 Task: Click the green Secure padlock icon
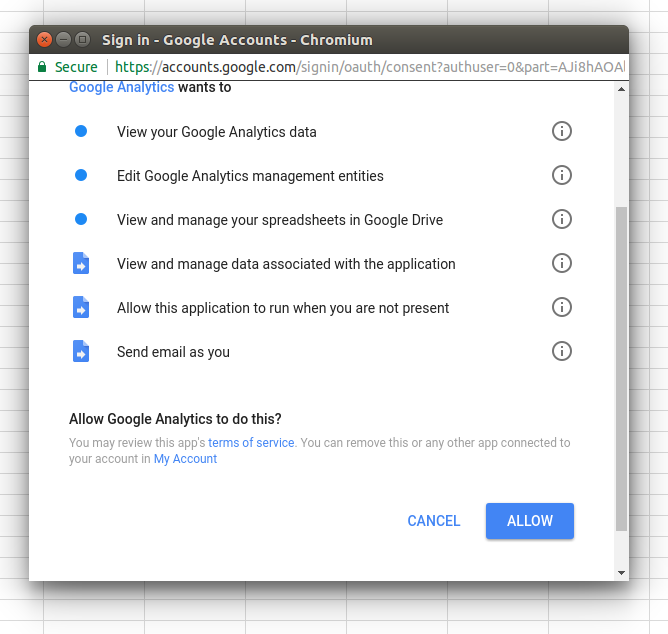42,67
